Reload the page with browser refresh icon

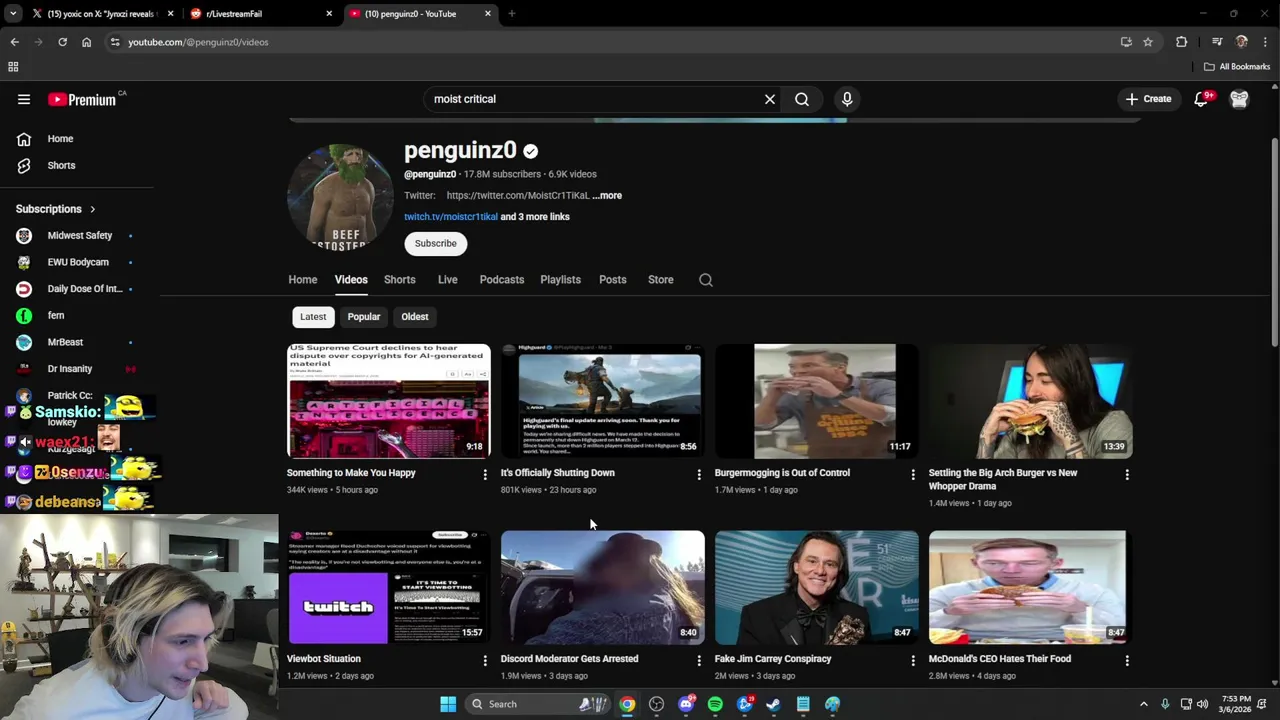[x=62, y=42]
